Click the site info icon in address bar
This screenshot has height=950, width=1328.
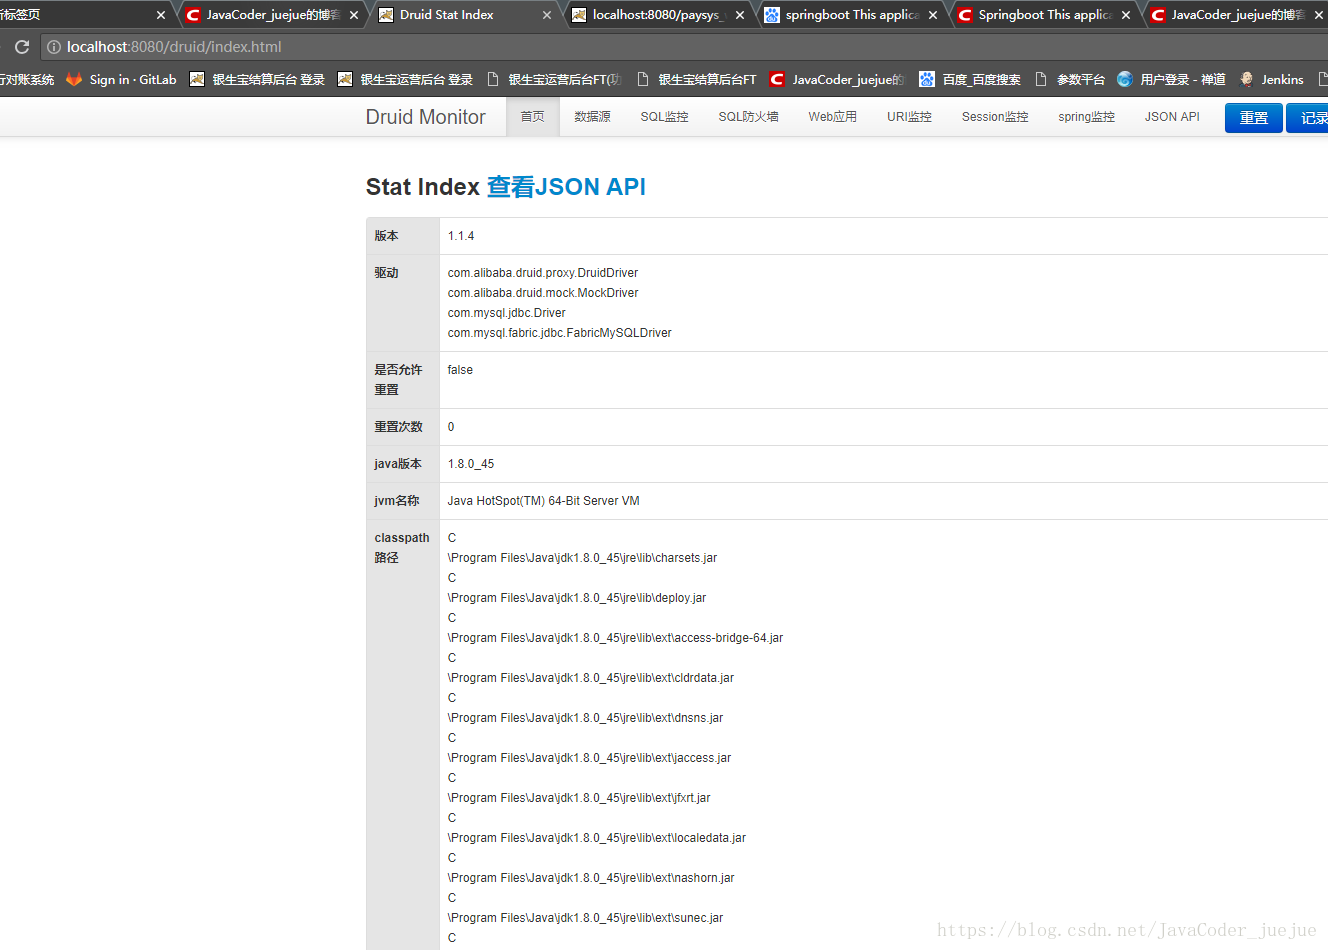click(x=54, y=47)
